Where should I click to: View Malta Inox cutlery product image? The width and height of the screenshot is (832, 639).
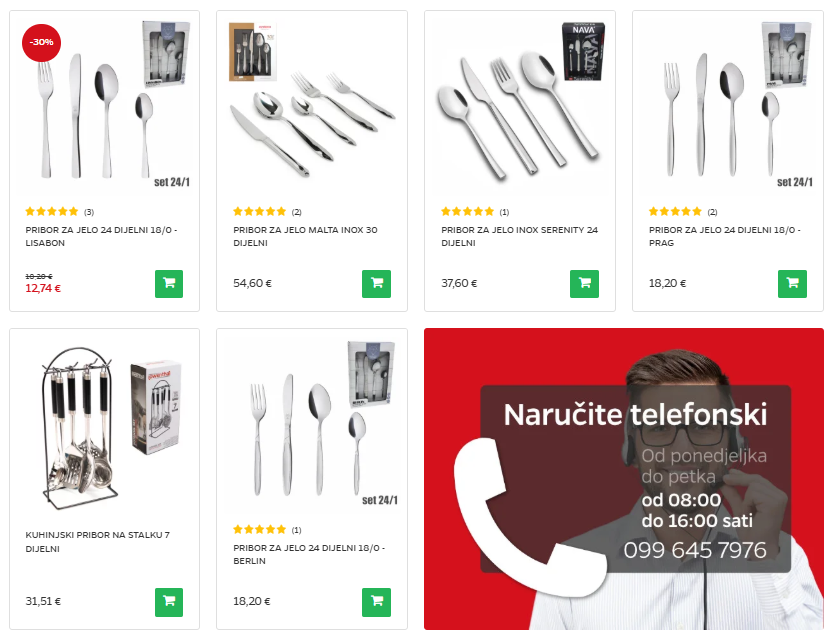point(312,106)
